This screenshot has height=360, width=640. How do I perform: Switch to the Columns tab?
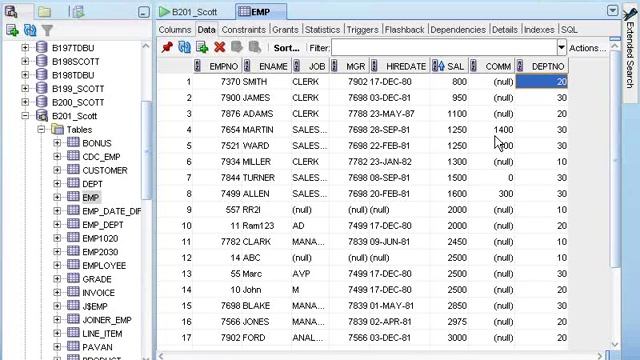(x=175, y=29)
